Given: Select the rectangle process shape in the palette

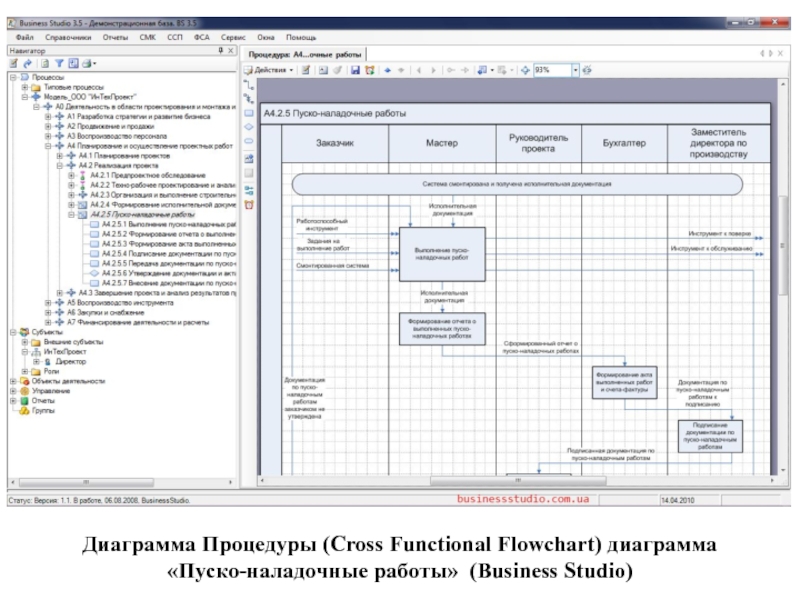Looking at the screenshot, I should click(x=248, y=113).
